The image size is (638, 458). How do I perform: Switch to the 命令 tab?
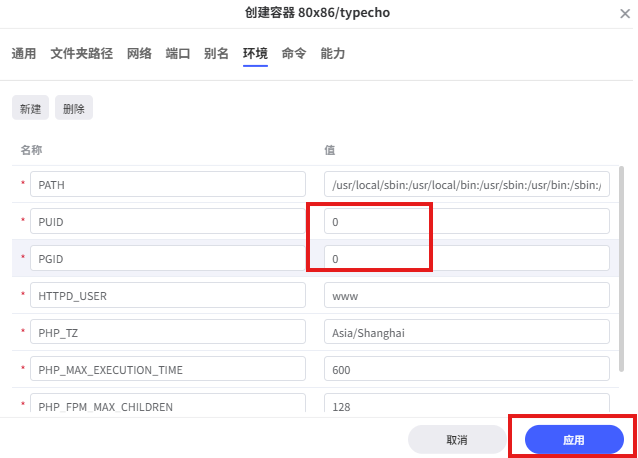(294, 54)
